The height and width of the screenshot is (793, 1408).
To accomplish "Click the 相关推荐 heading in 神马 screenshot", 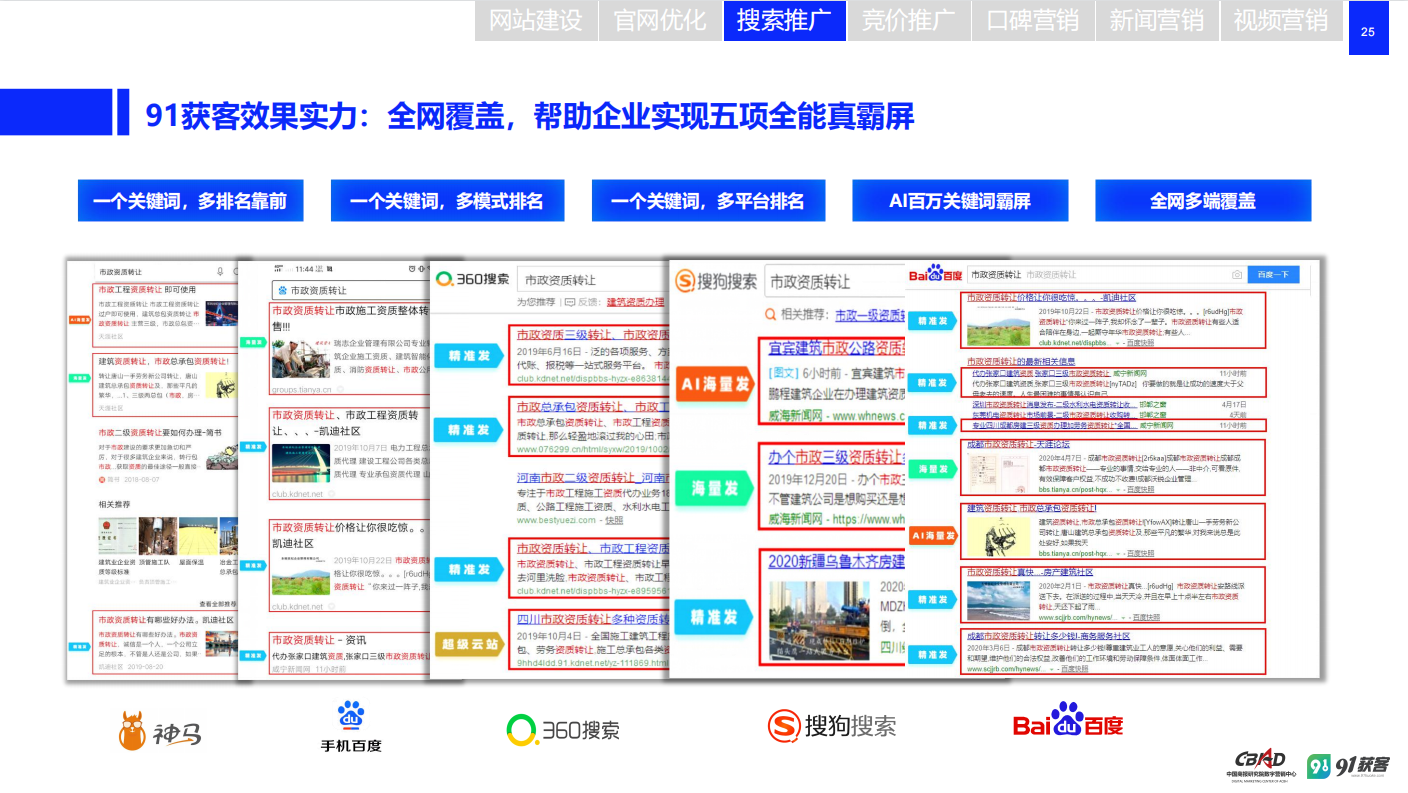I will (x=113, y=504).
